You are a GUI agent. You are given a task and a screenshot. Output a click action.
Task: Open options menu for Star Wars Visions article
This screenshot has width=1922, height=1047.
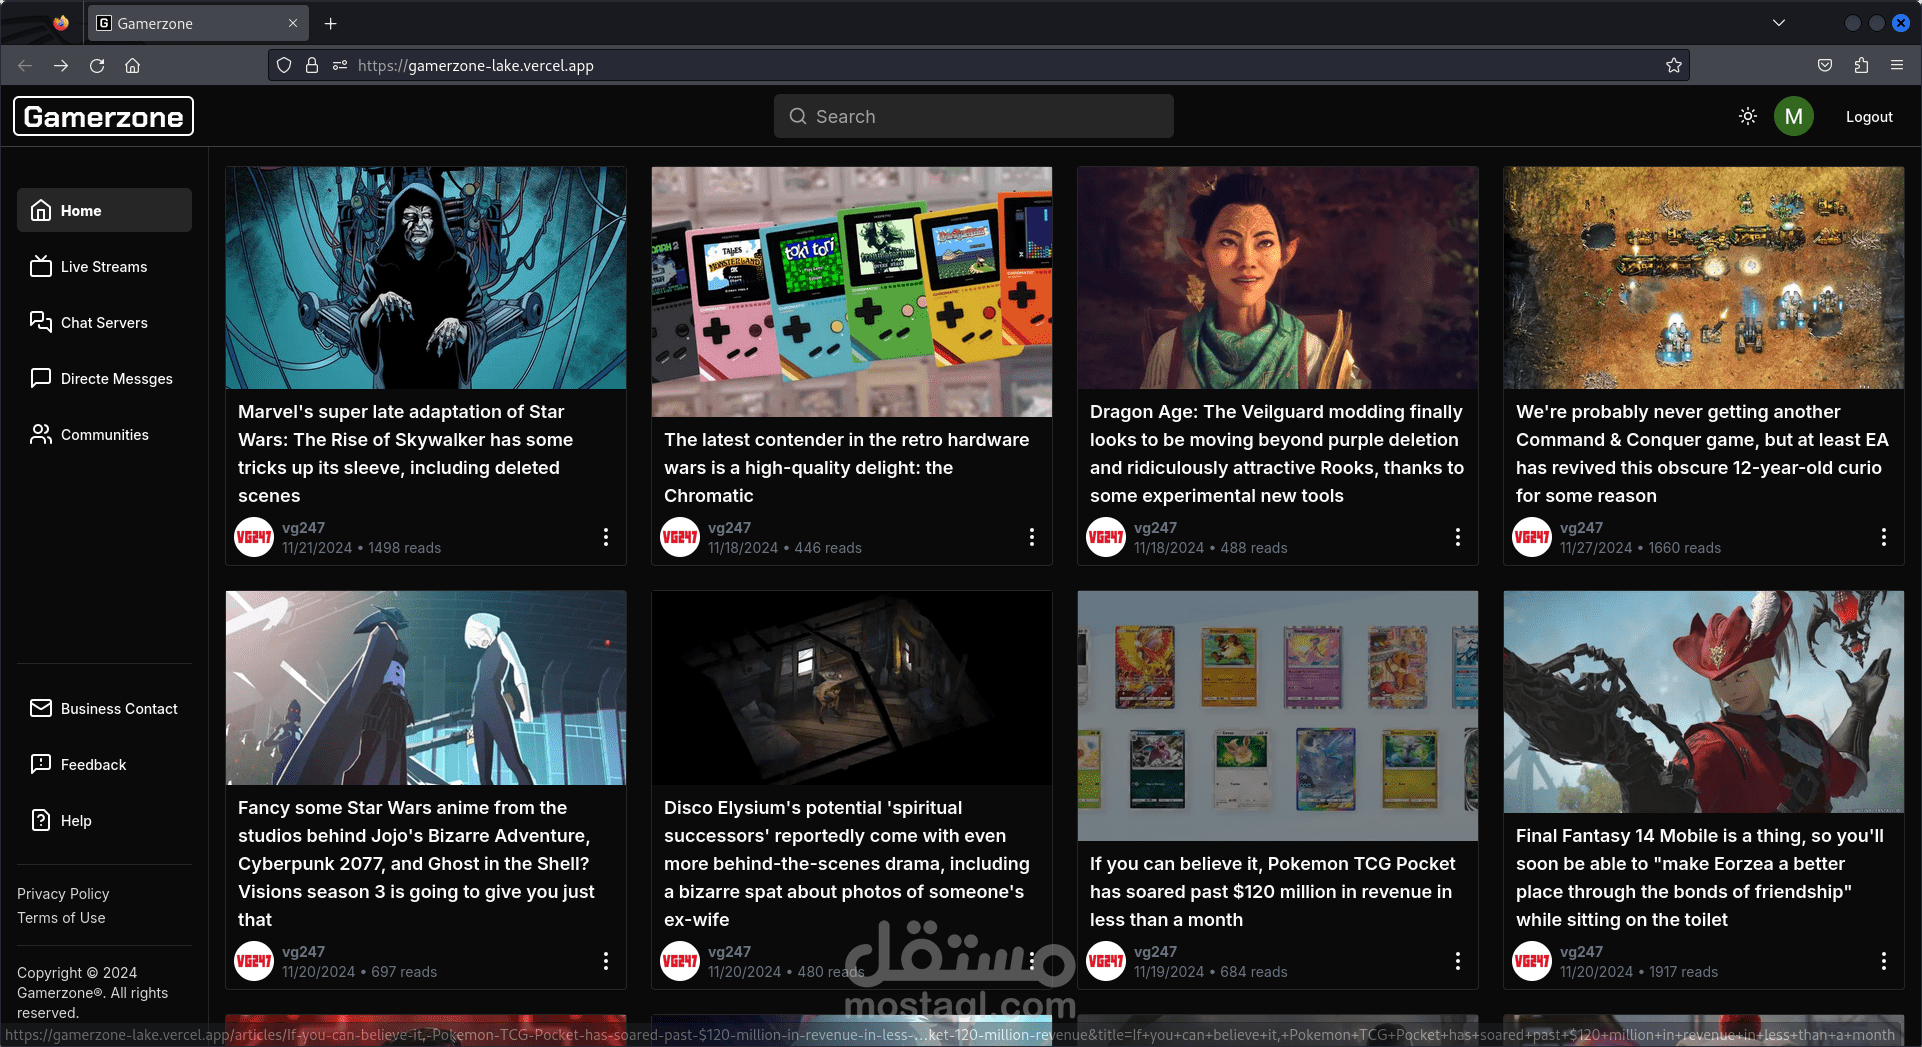point(606,961)
